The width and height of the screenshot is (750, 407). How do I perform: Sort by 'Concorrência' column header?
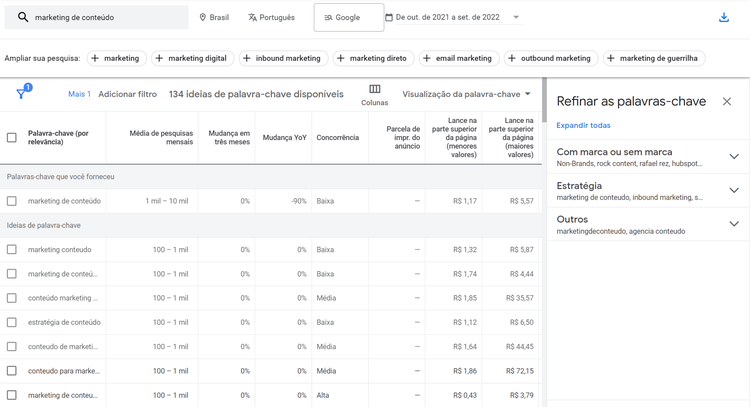[x=337, y=138]
